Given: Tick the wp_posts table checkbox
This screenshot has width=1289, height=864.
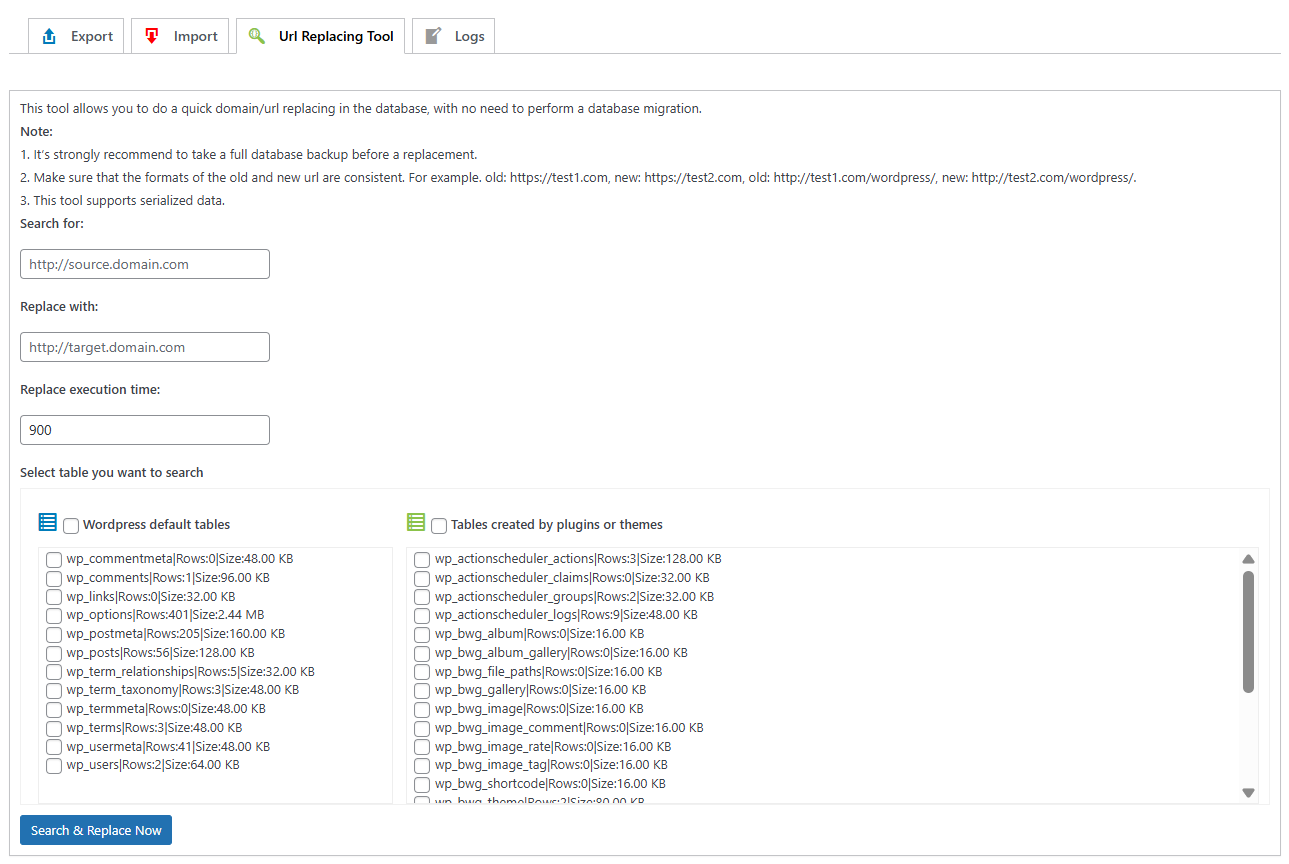Looking at the screenshot, I should pos(54,653).
